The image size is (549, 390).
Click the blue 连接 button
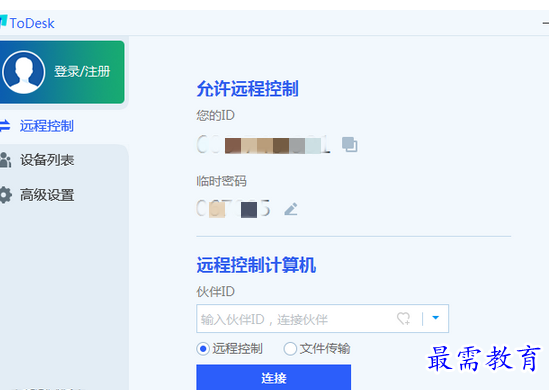click(273, 377)
